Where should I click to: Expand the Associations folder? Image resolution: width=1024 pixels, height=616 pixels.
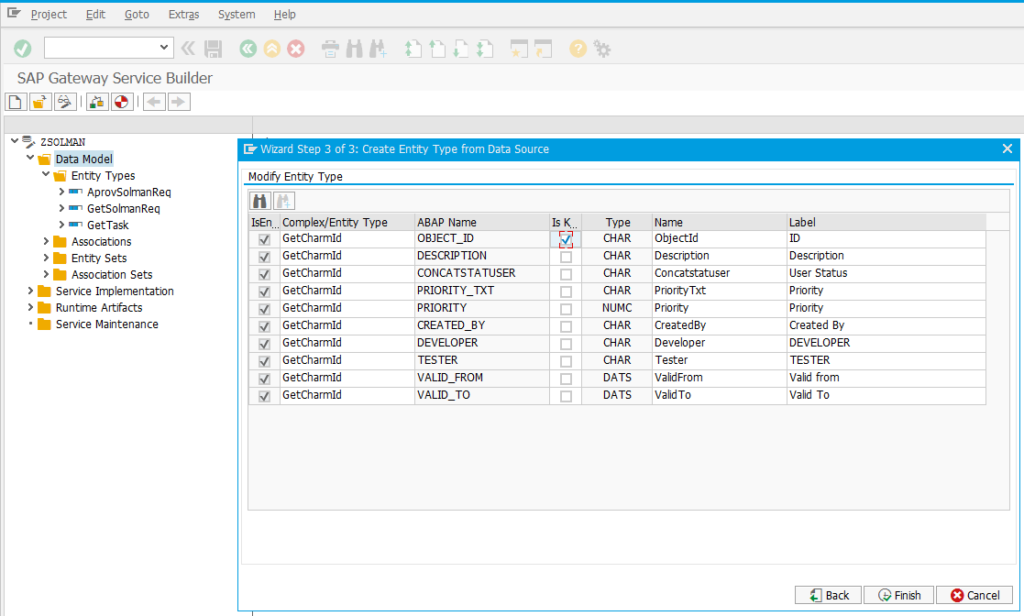(x=46, y=241)
